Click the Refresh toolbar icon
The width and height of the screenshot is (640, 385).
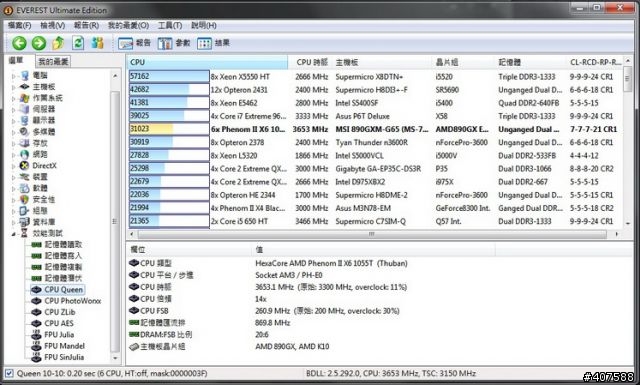(x=78, y=43)
